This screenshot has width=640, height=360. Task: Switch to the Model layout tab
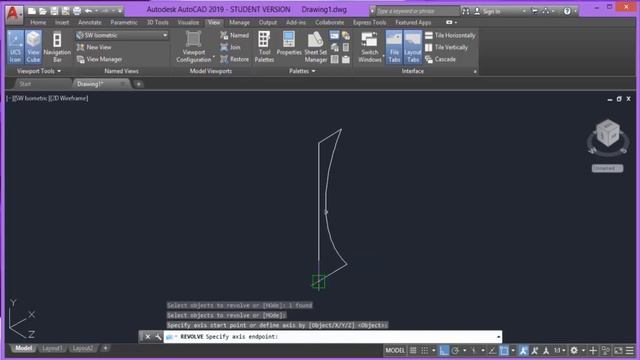click(x=23, y=348)
